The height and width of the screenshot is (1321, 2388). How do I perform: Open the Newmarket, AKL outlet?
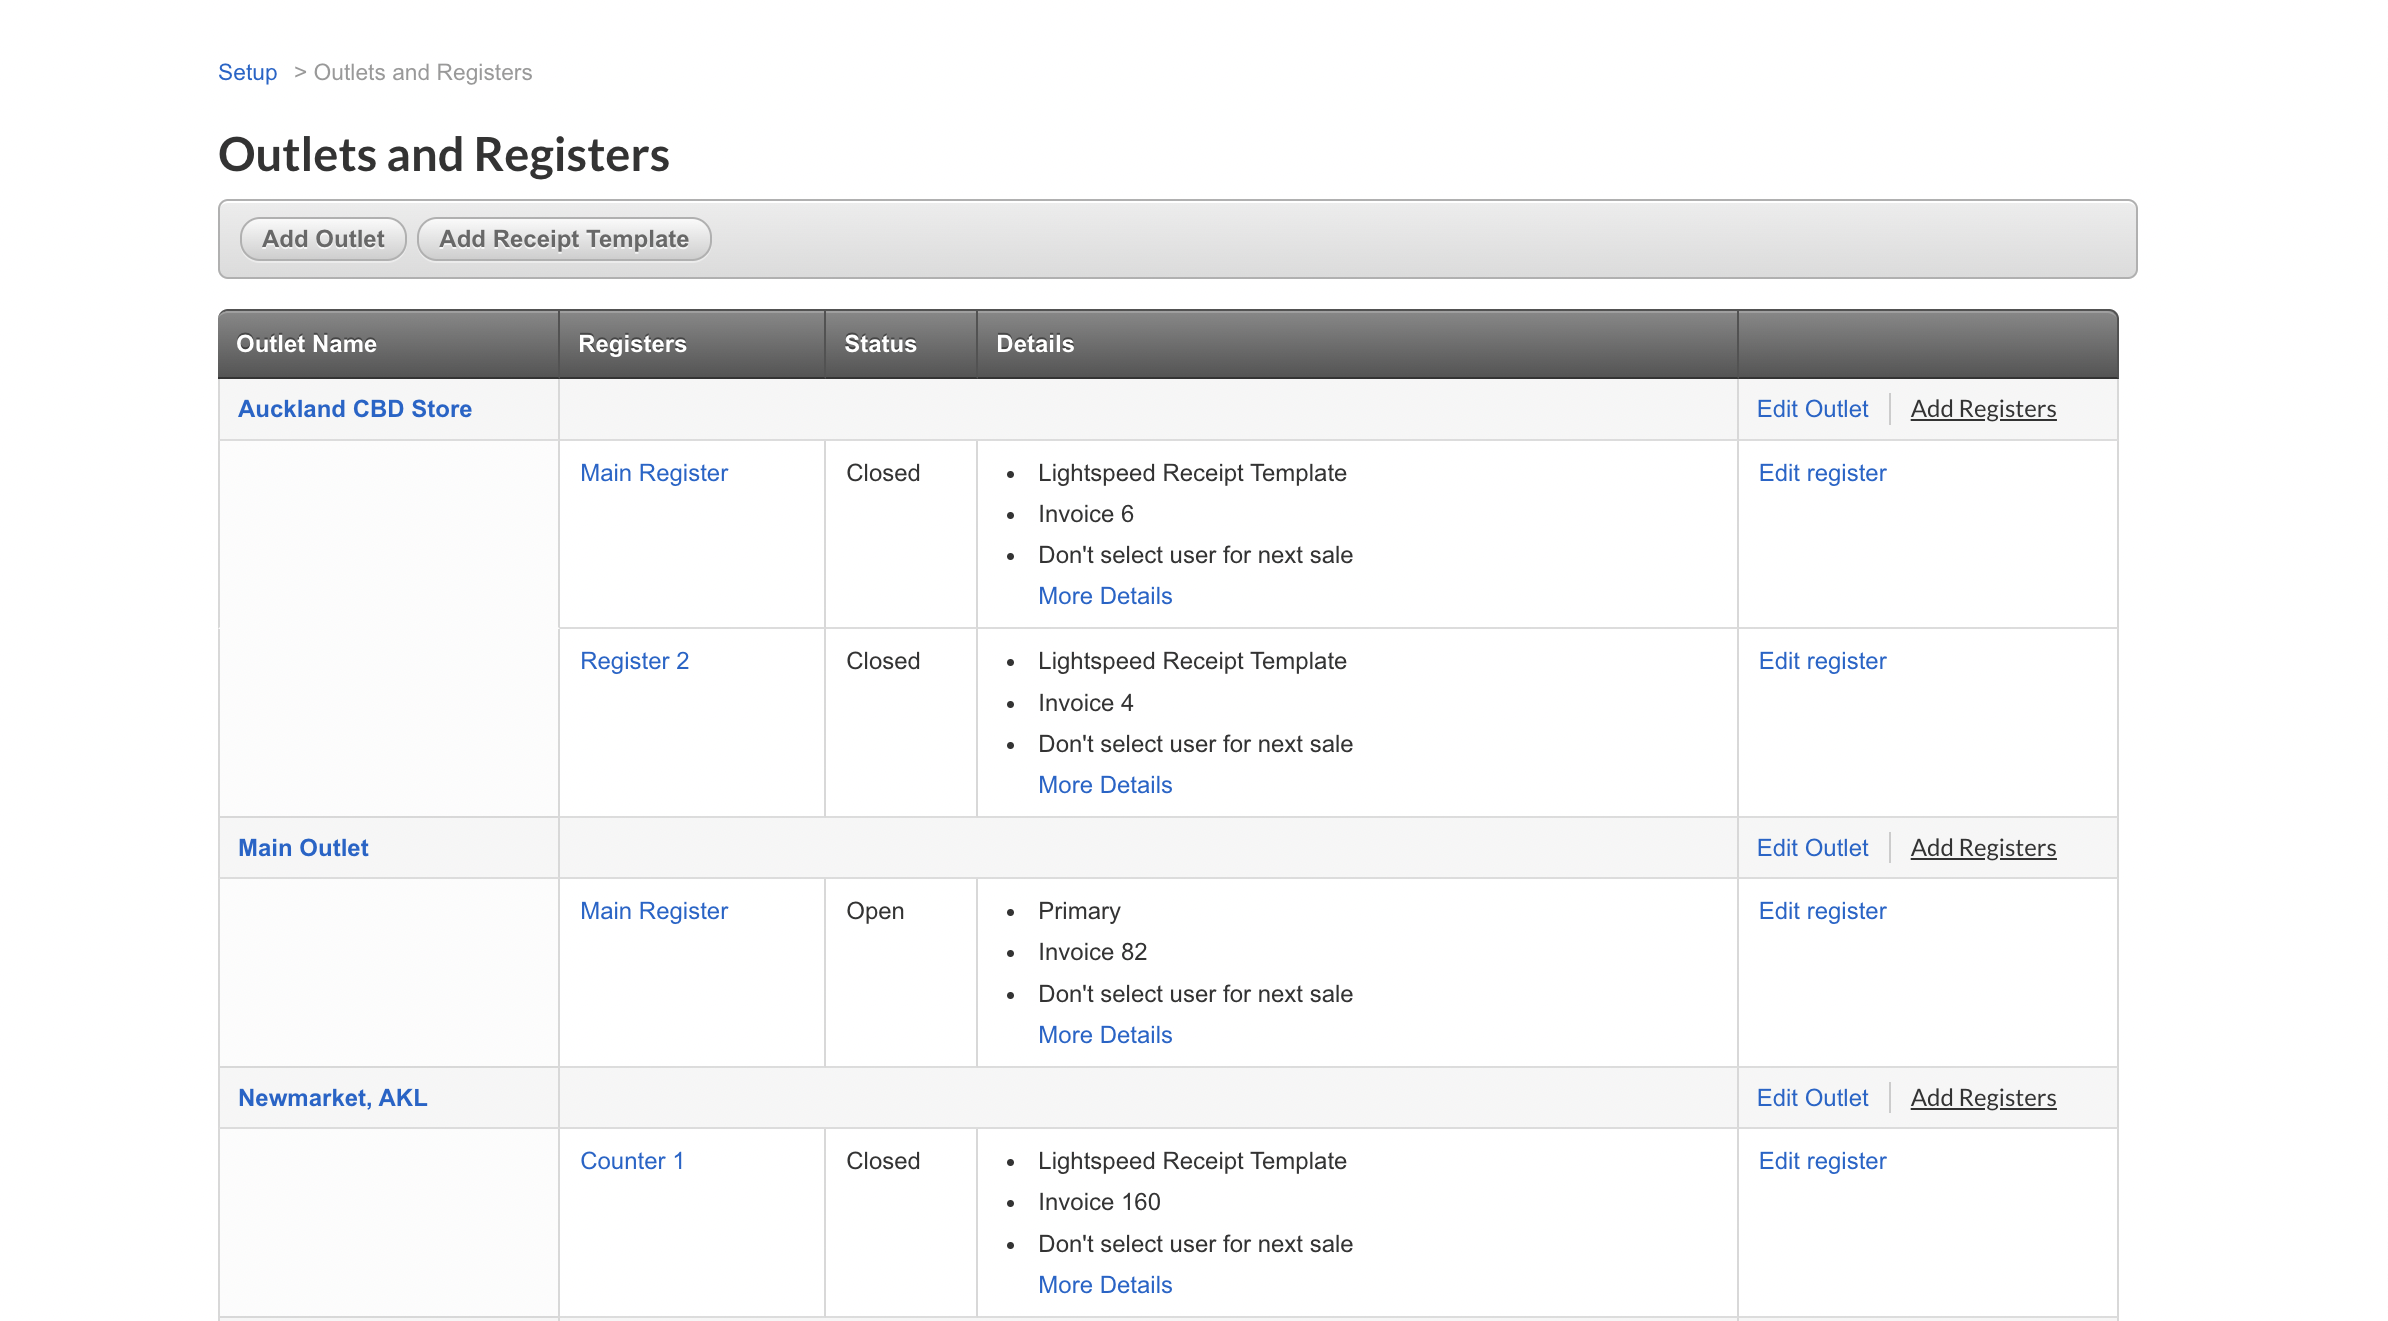(x=332, y=1097)
